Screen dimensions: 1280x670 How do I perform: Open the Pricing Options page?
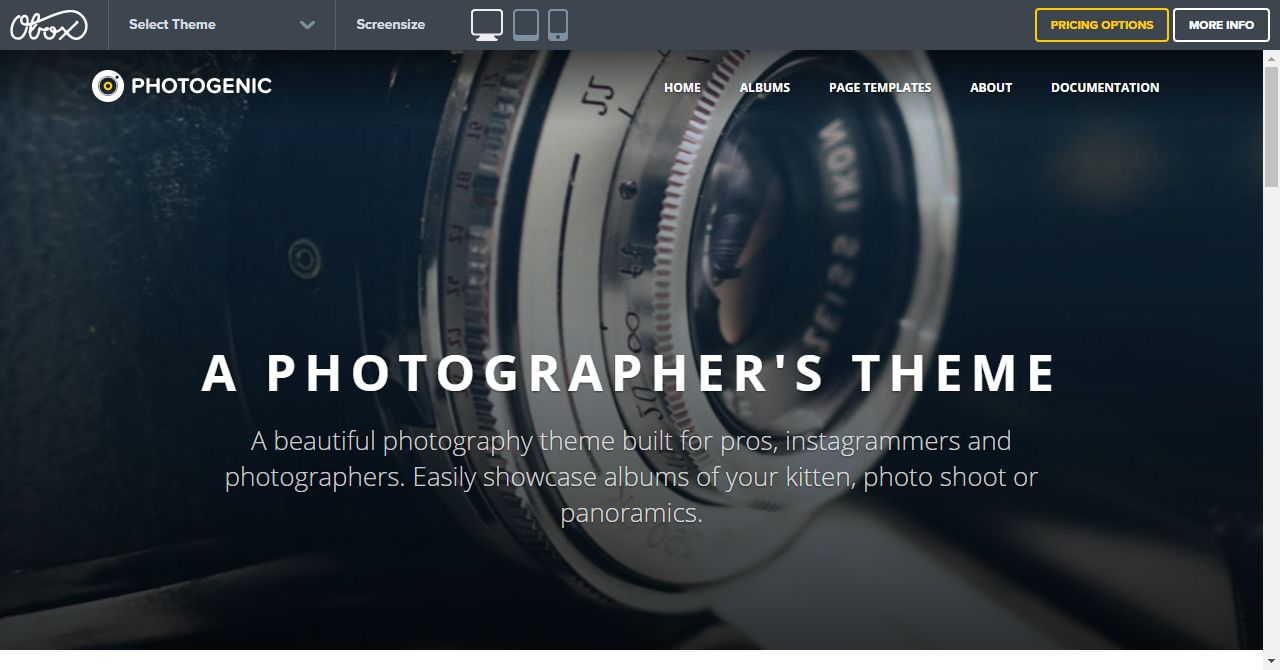point(1101,25)
